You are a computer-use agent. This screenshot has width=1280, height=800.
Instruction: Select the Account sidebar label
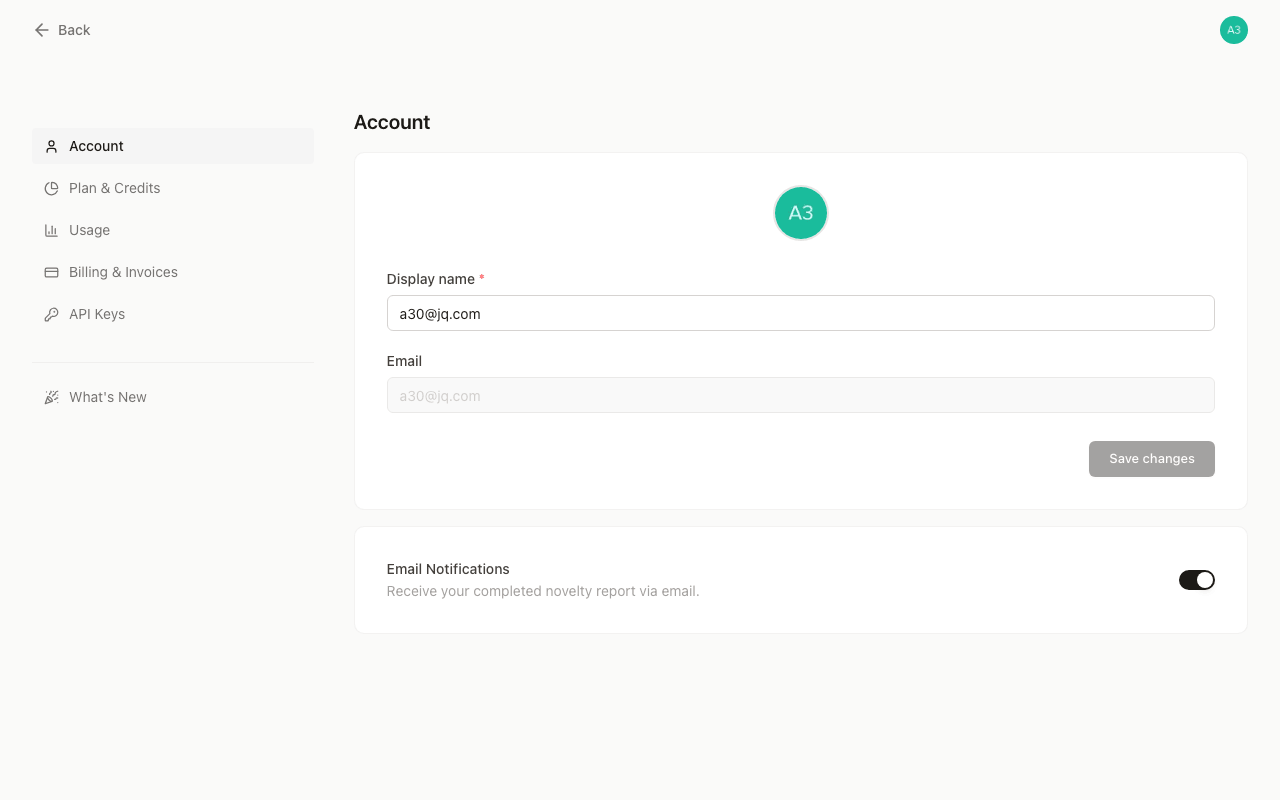coord(96,146)
